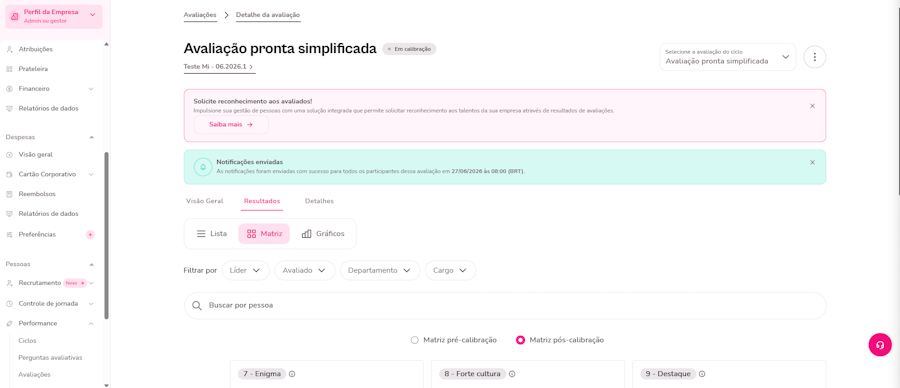This screenshot has width=900, height=388.
Task: Click the search magnifier icon
Action: (197, 305)
